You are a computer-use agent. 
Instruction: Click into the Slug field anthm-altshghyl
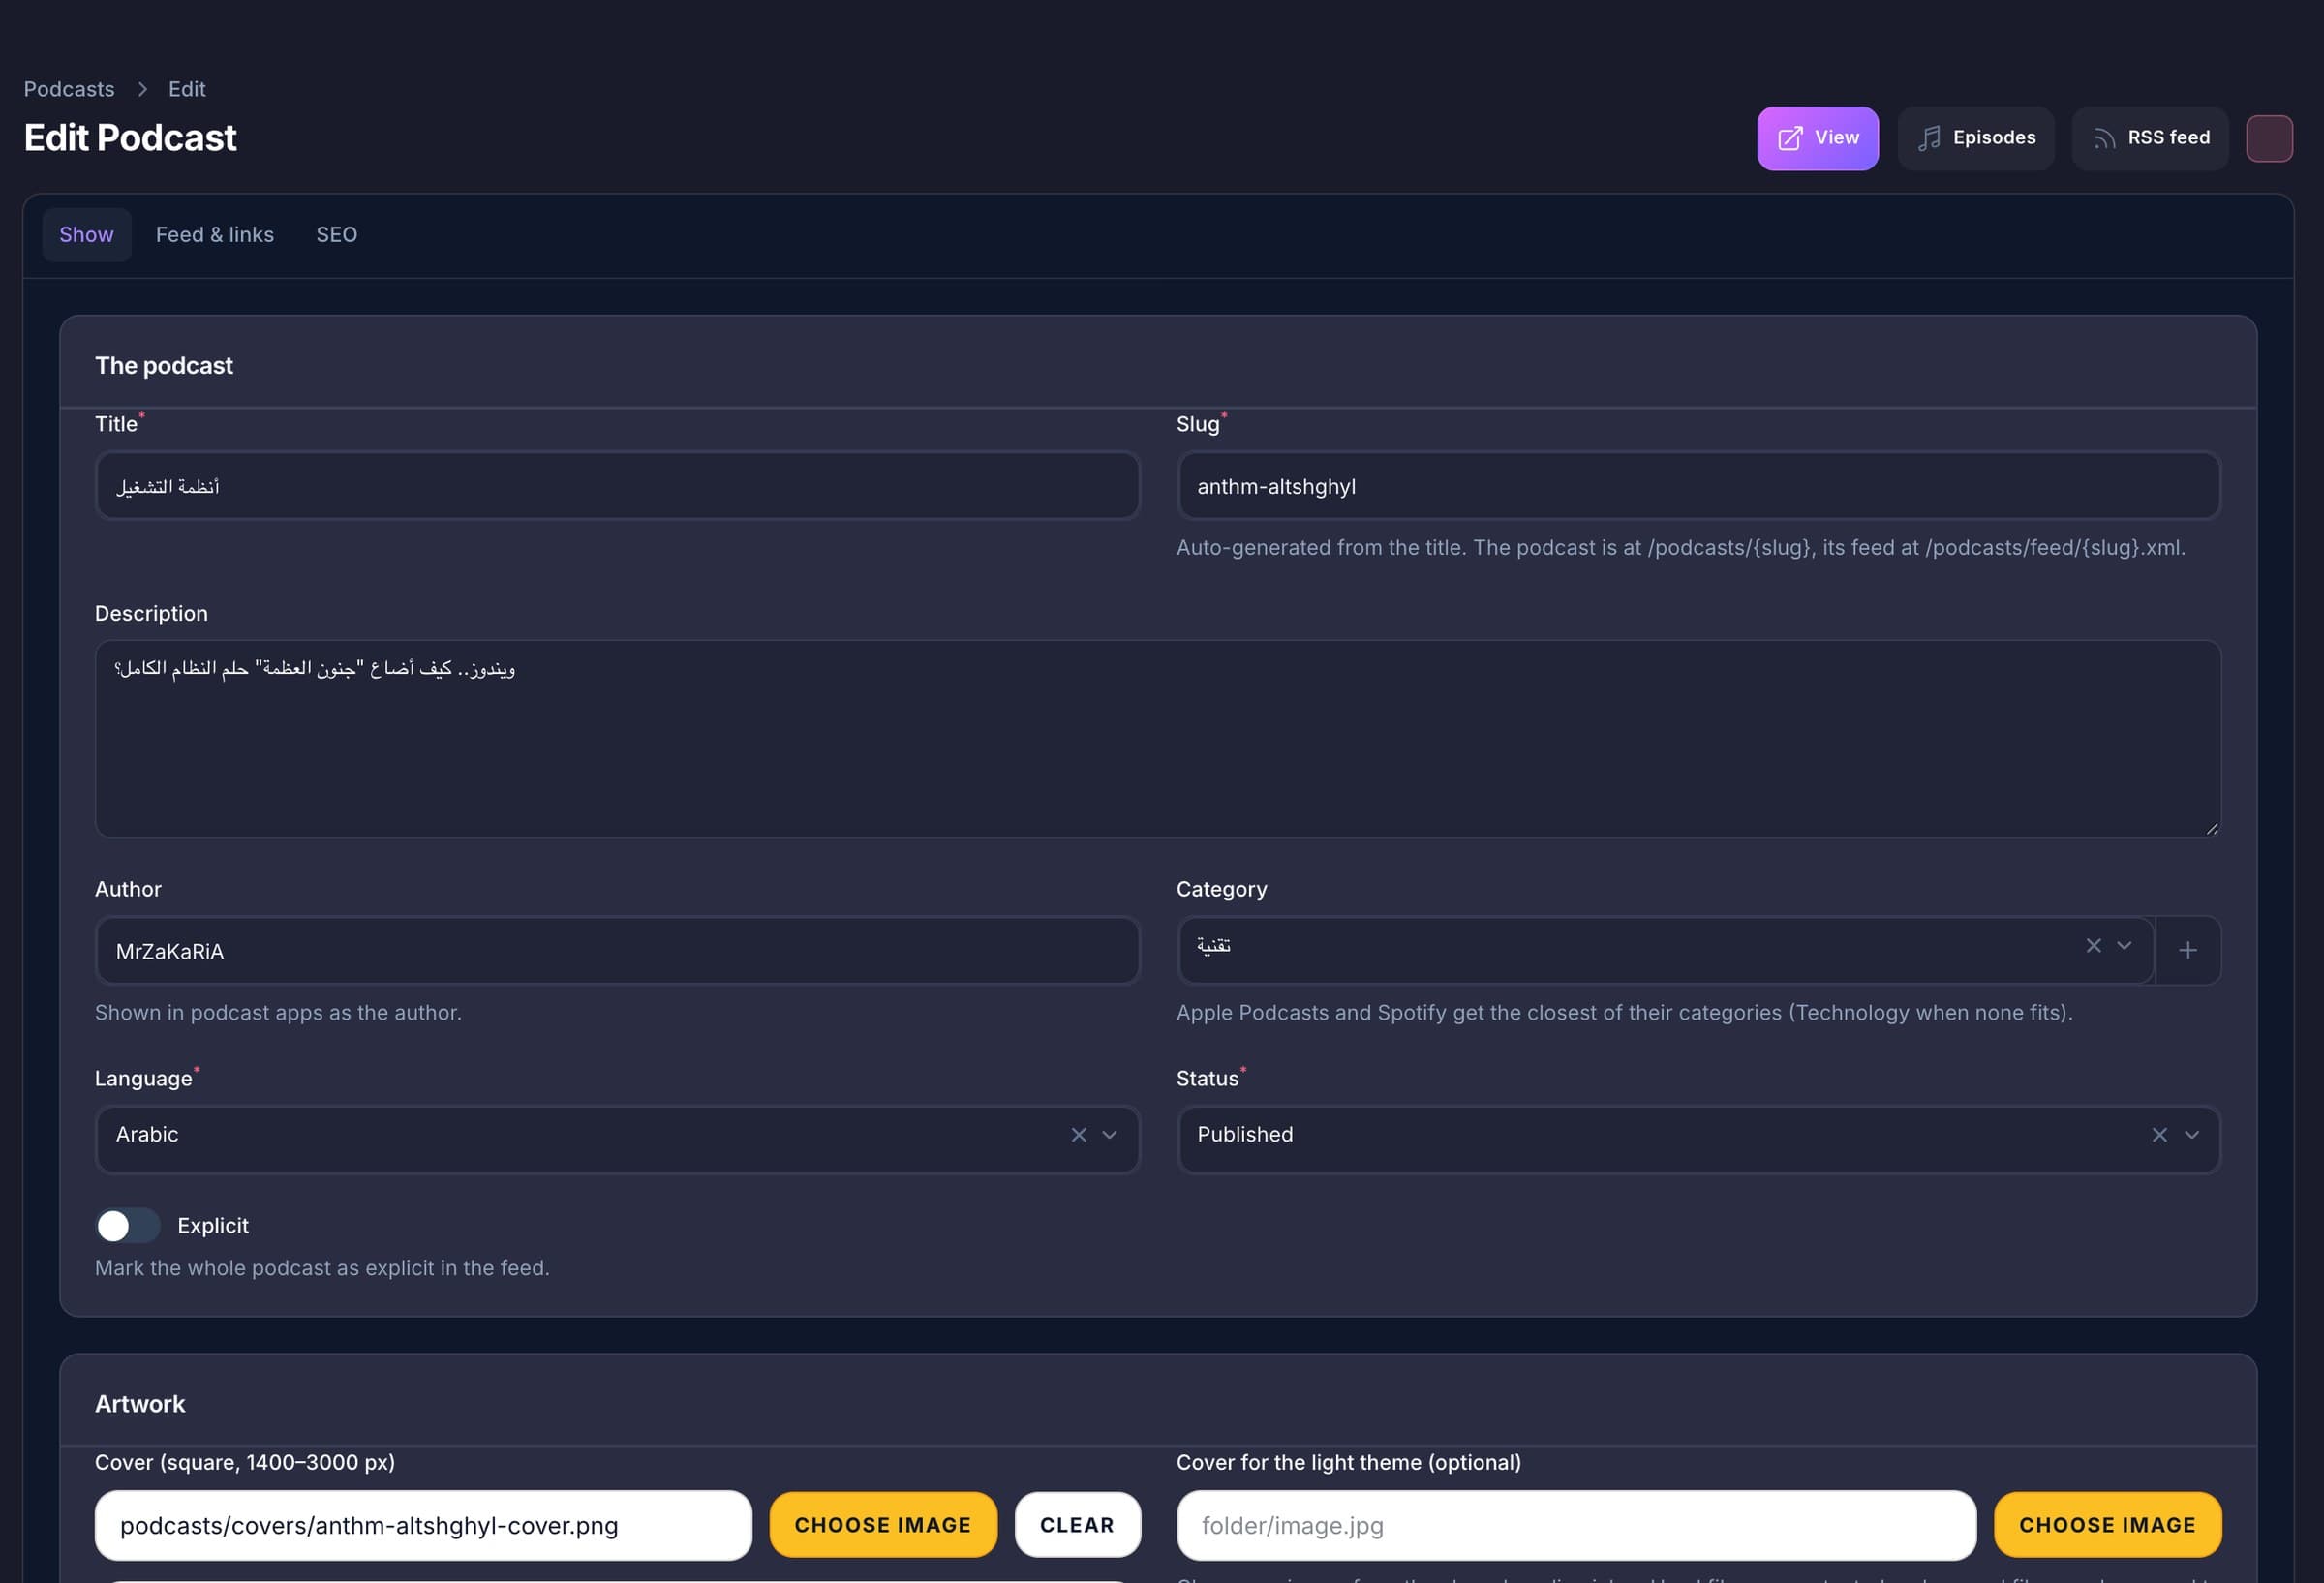click(x=1698, y=486)
